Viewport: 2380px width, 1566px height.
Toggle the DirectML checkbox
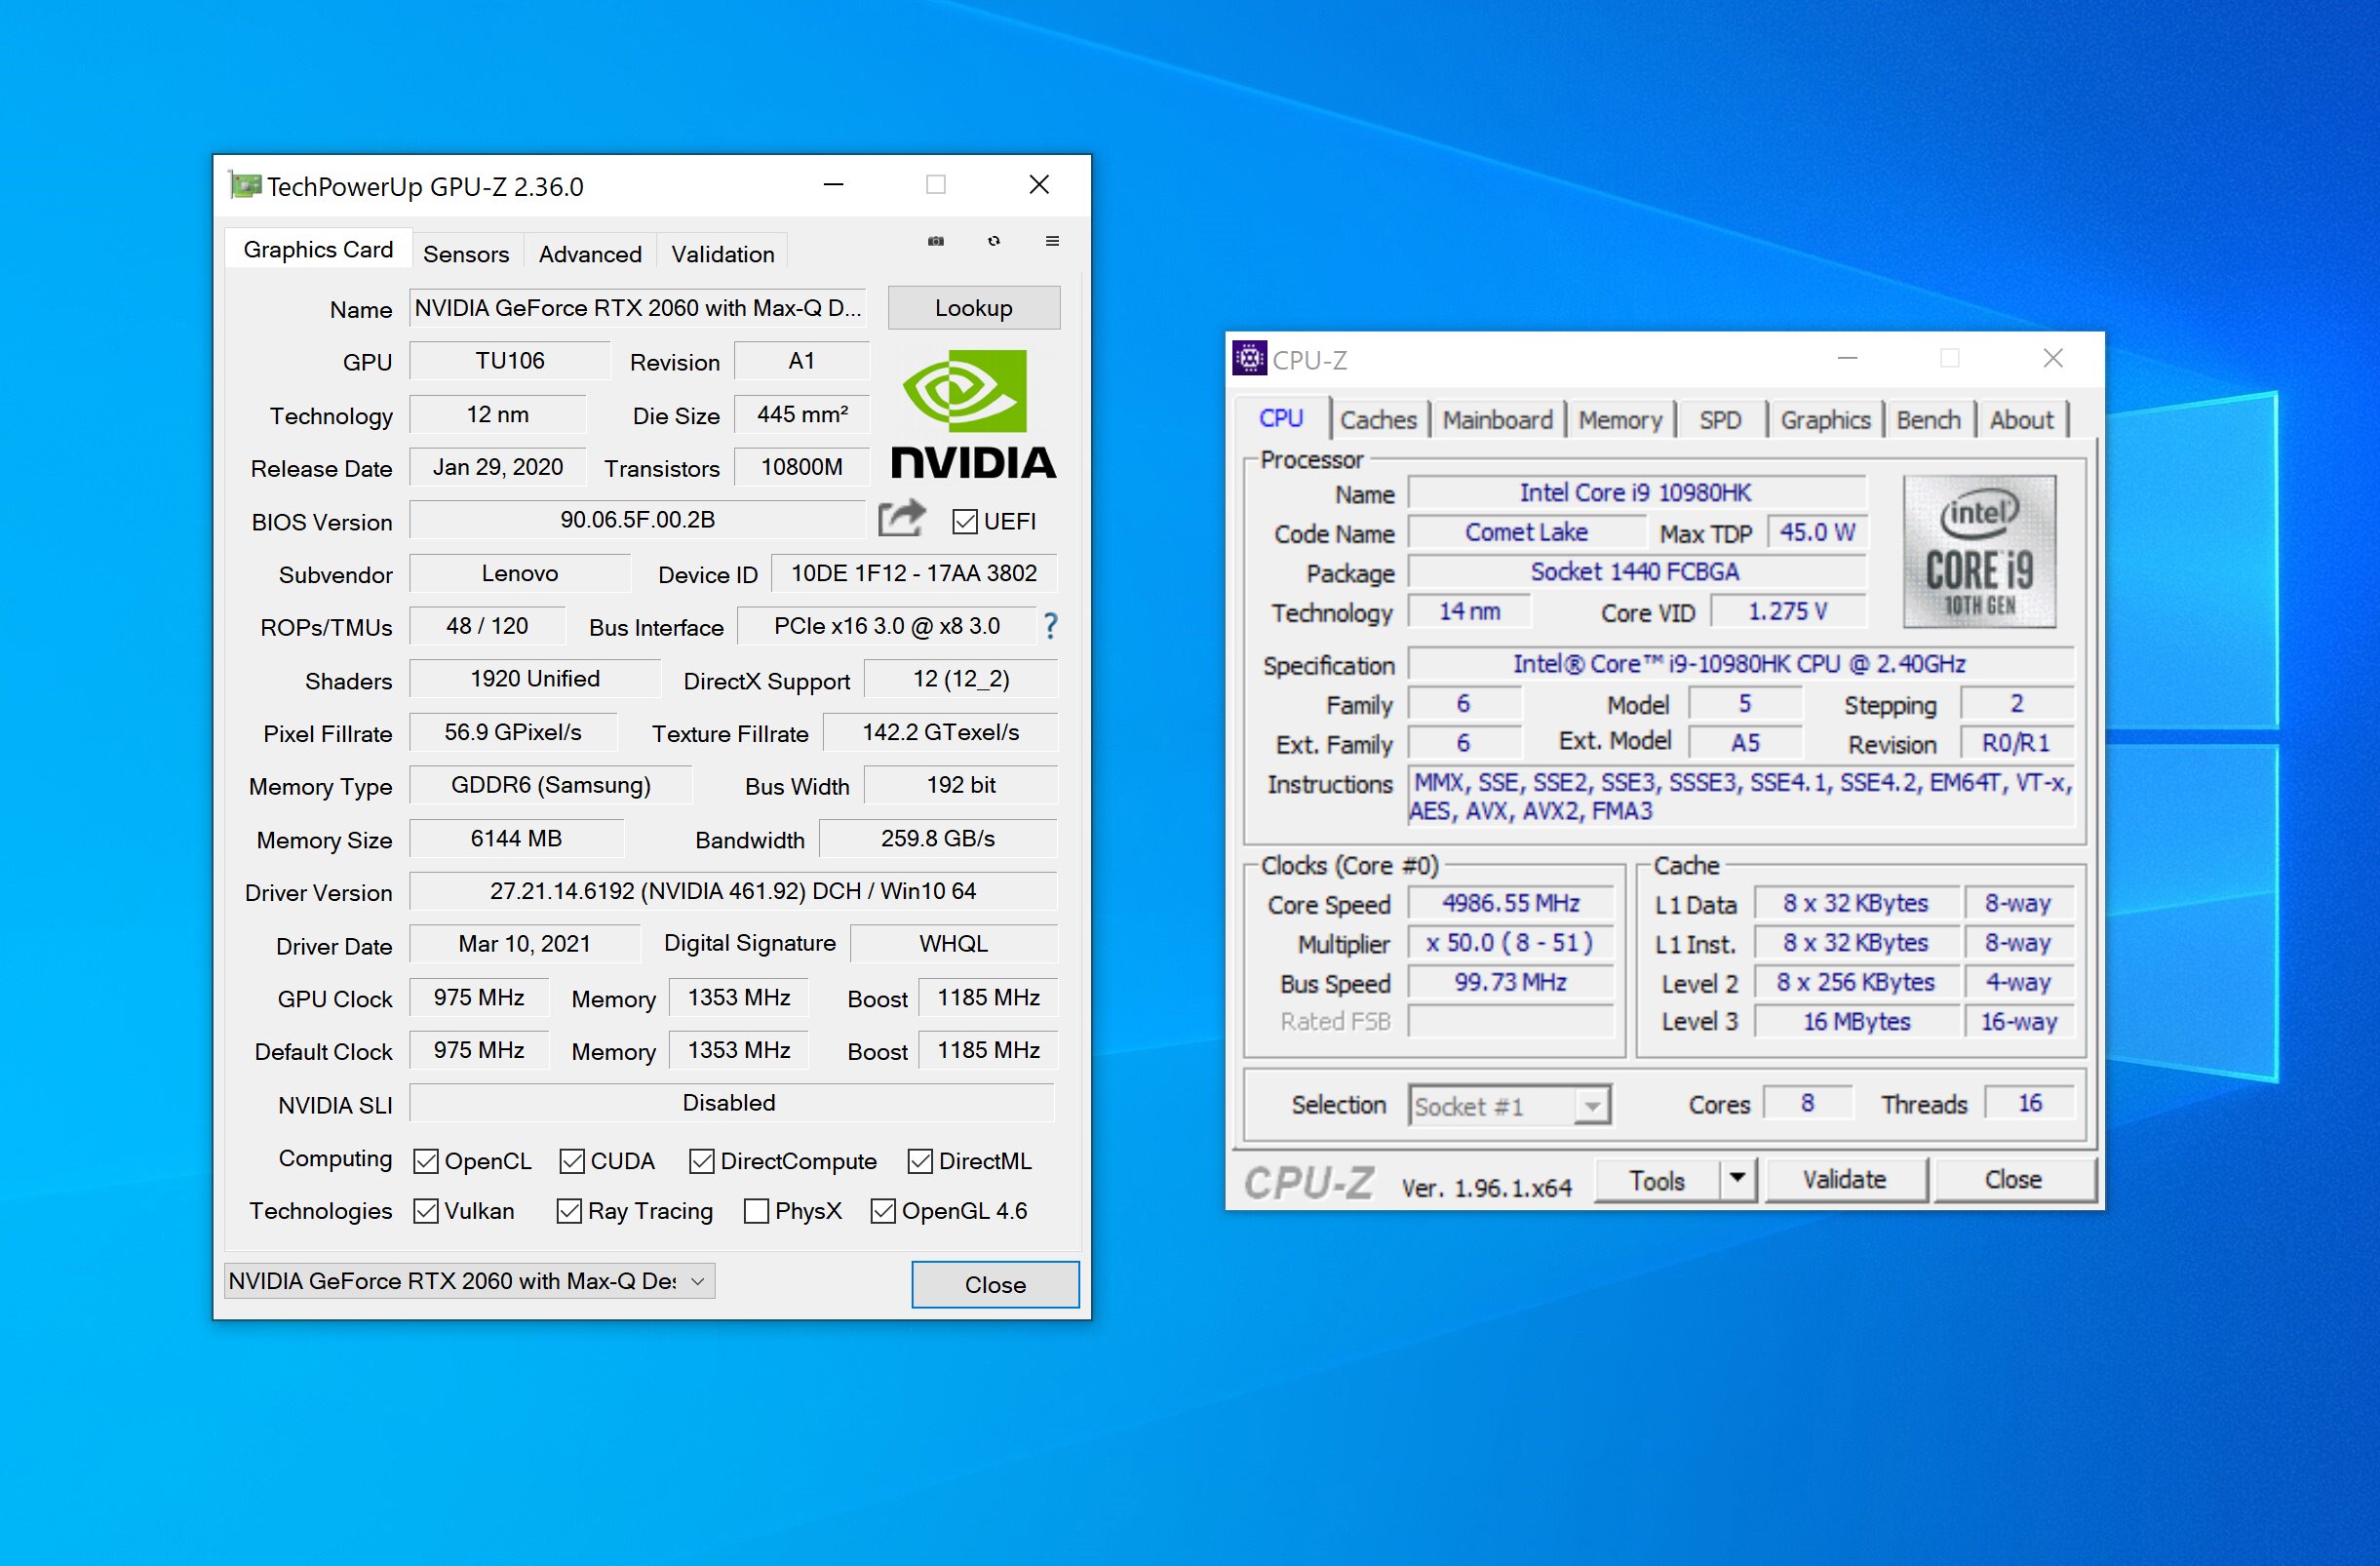(x=920, y=1161)
